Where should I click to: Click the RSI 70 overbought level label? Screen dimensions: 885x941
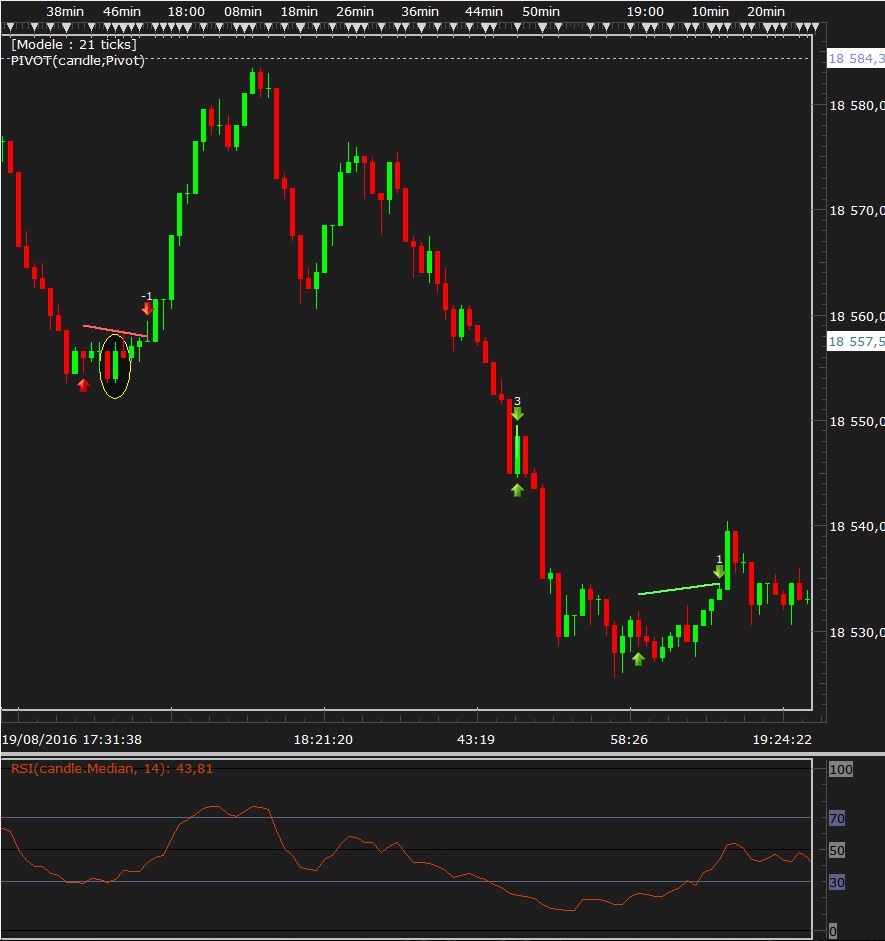837,818
